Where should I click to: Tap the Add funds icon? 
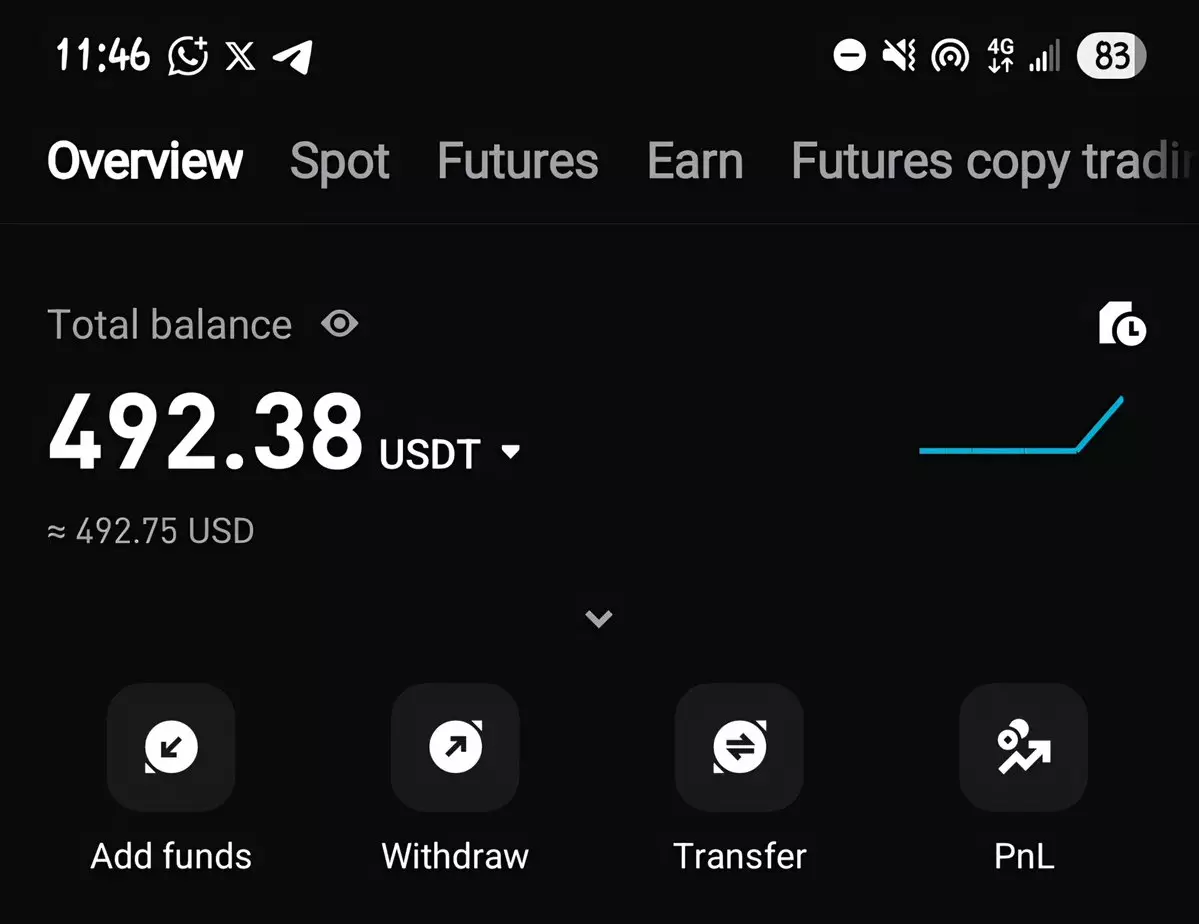pos(171,746)
